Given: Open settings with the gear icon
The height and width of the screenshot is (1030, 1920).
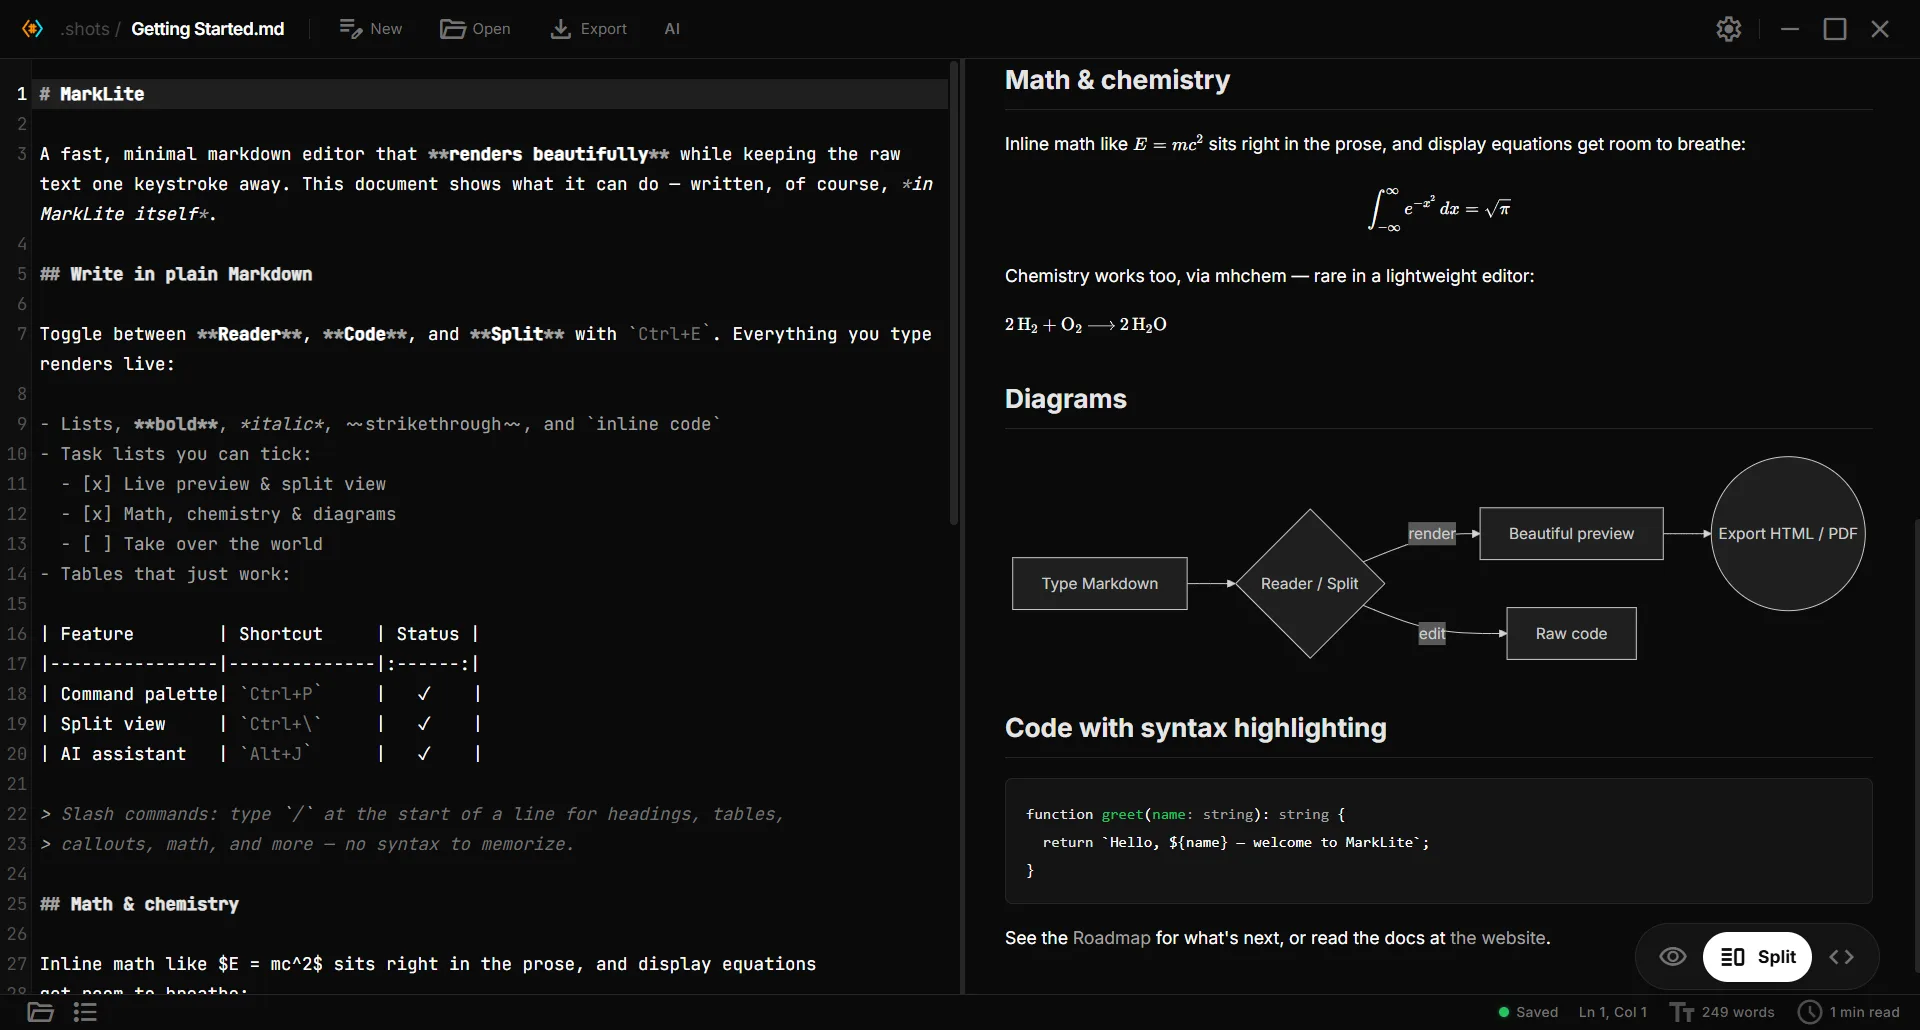Looking at the screenshot, I should pyautogui.click(x=1729, y=29).
